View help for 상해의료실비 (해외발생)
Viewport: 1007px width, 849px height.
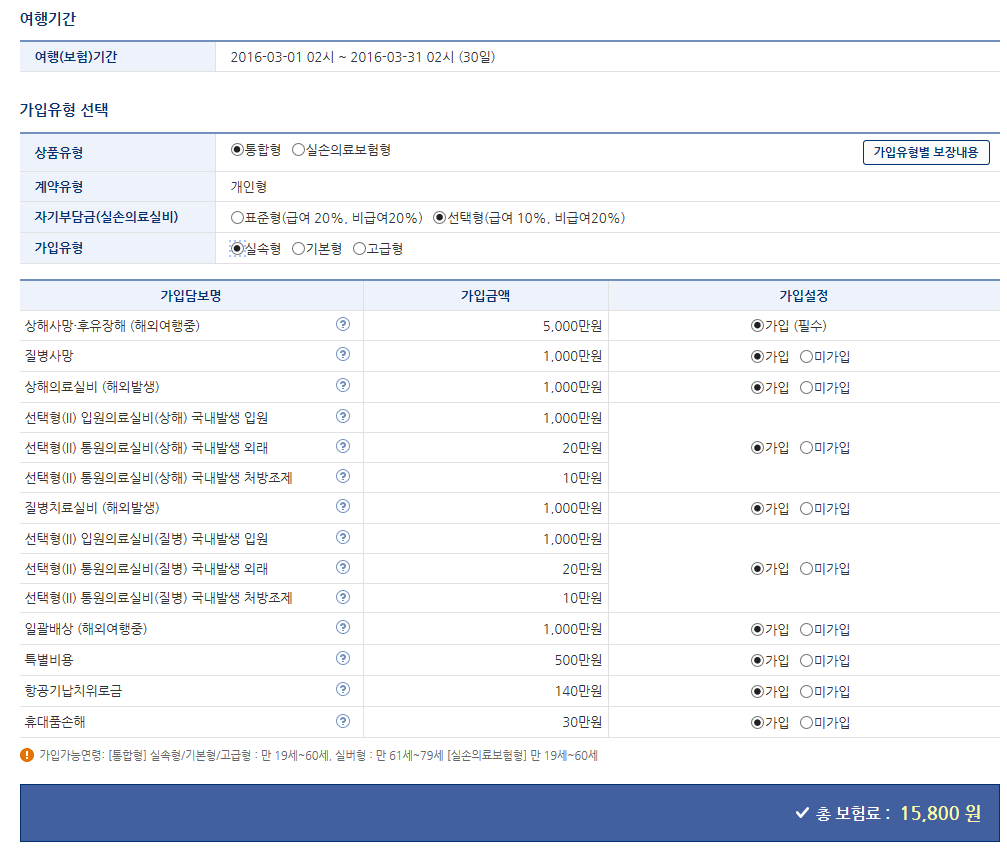[x=343, y=385]
